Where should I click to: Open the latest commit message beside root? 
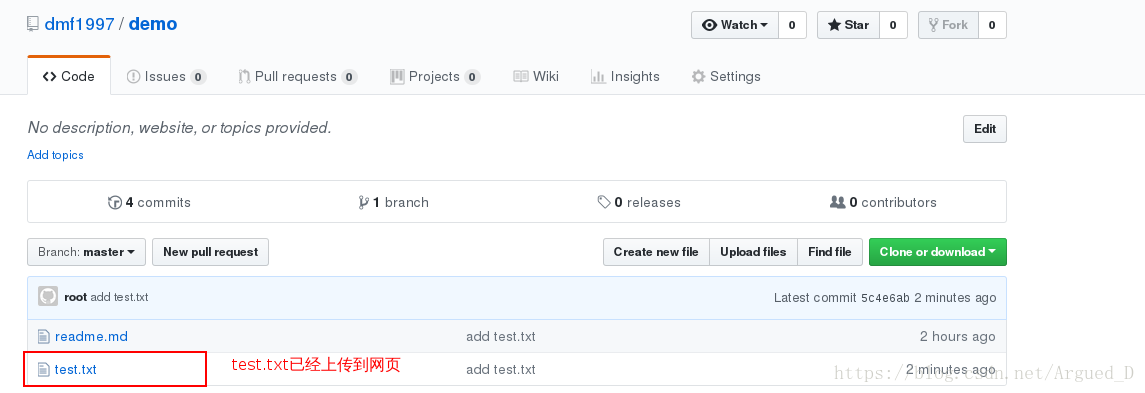pyautogui.click(x=120, y=297)
